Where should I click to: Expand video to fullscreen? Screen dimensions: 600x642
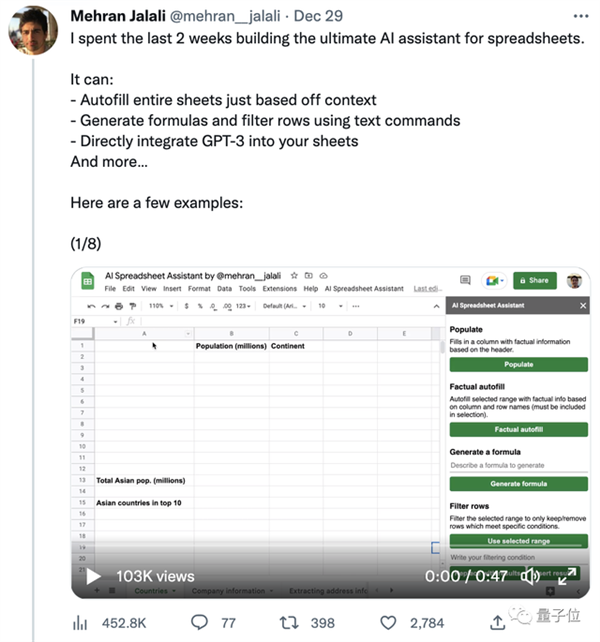[x=567, y=576]
